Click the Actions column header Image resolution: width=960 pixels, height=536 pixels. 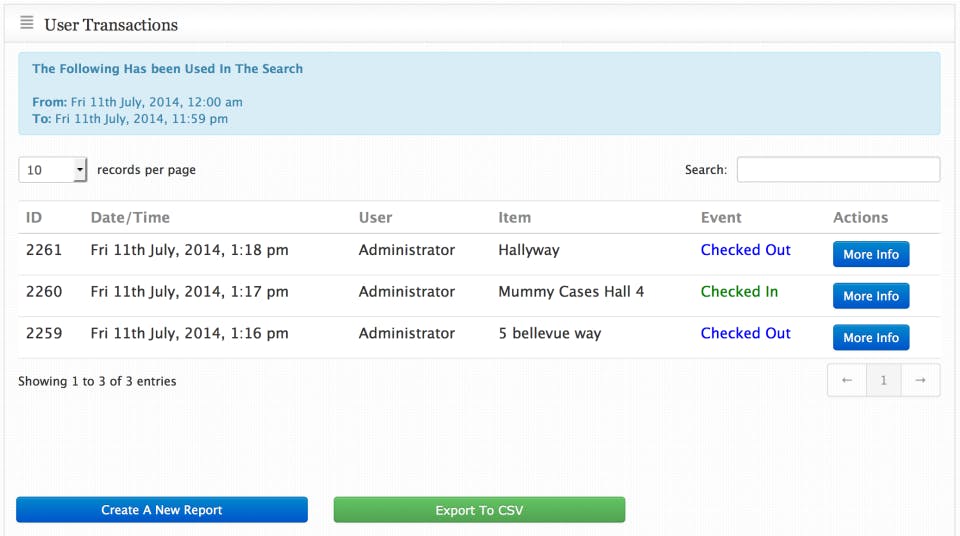(x=860, y=217)
